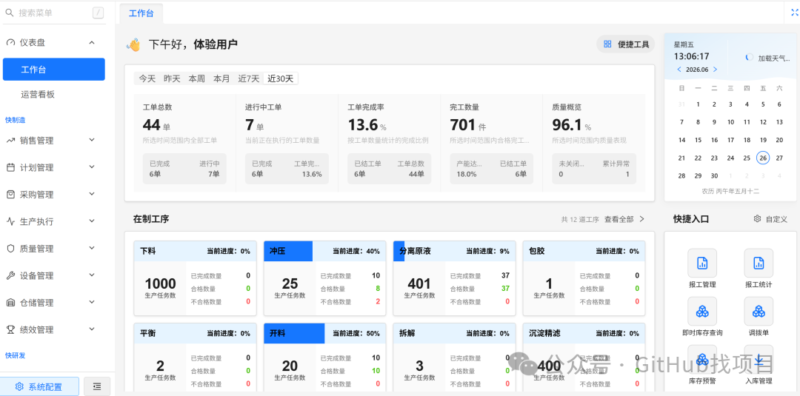Open the 库存预警 shortcut icon

tap(702, 359)
